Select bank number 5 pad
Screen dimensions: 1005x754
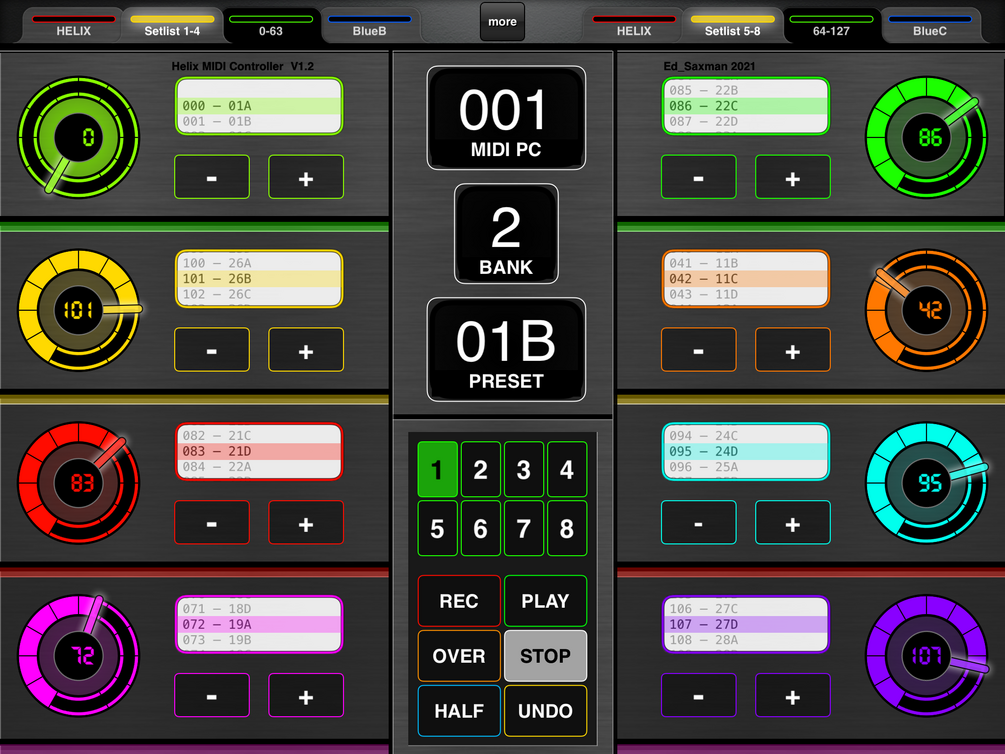pyautogui.click(x=437, y=528)
